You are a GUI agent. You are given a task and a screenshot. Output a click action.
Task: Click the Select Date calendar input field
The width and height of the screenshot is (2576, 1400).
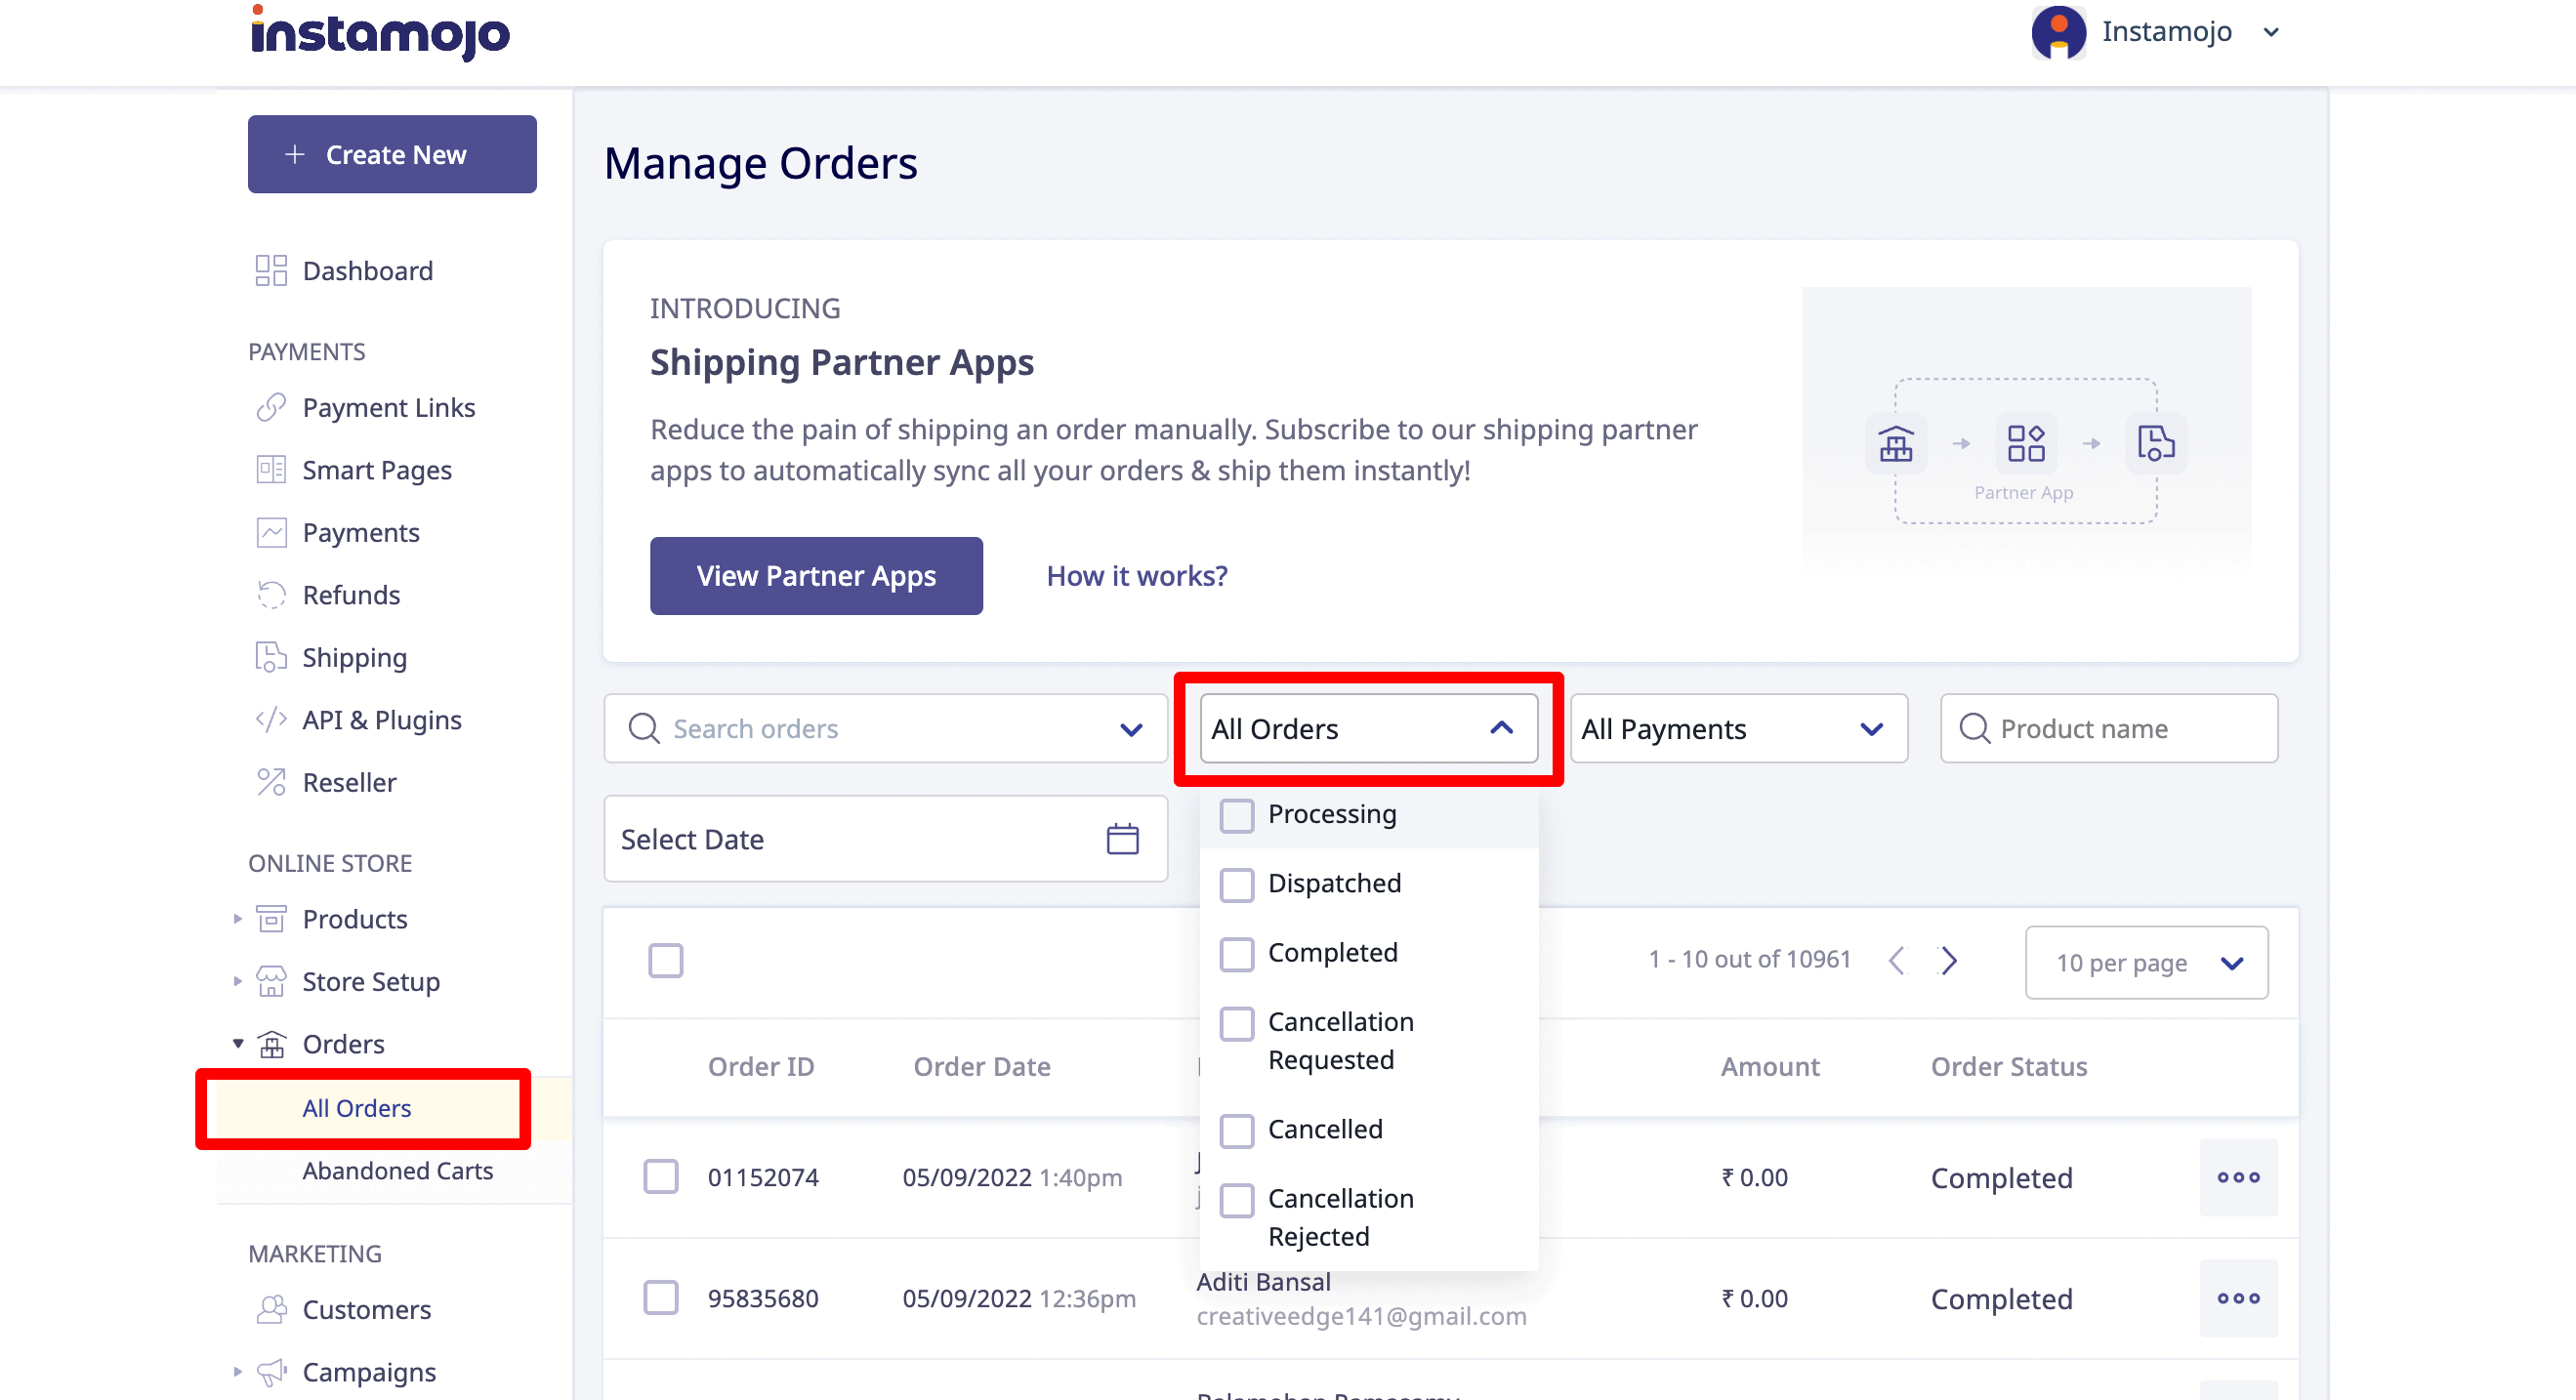tap(880, 840)
